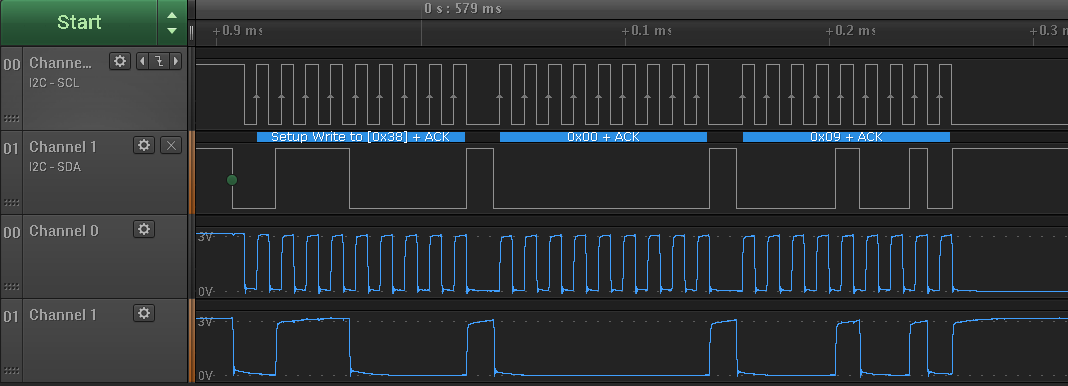Viewport: 1068px width, 386px height.
Task: Click the green Start capture button
Action: pyautogui.click(x=79, y=22)
